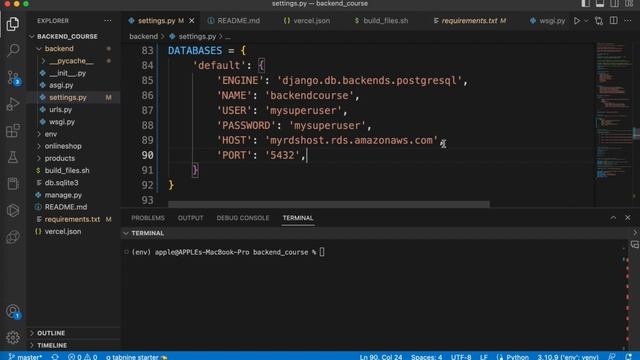Screen dimensions: 640x360
Task: Click backend breadcrumb segment
Action: [x=143, y=36]
